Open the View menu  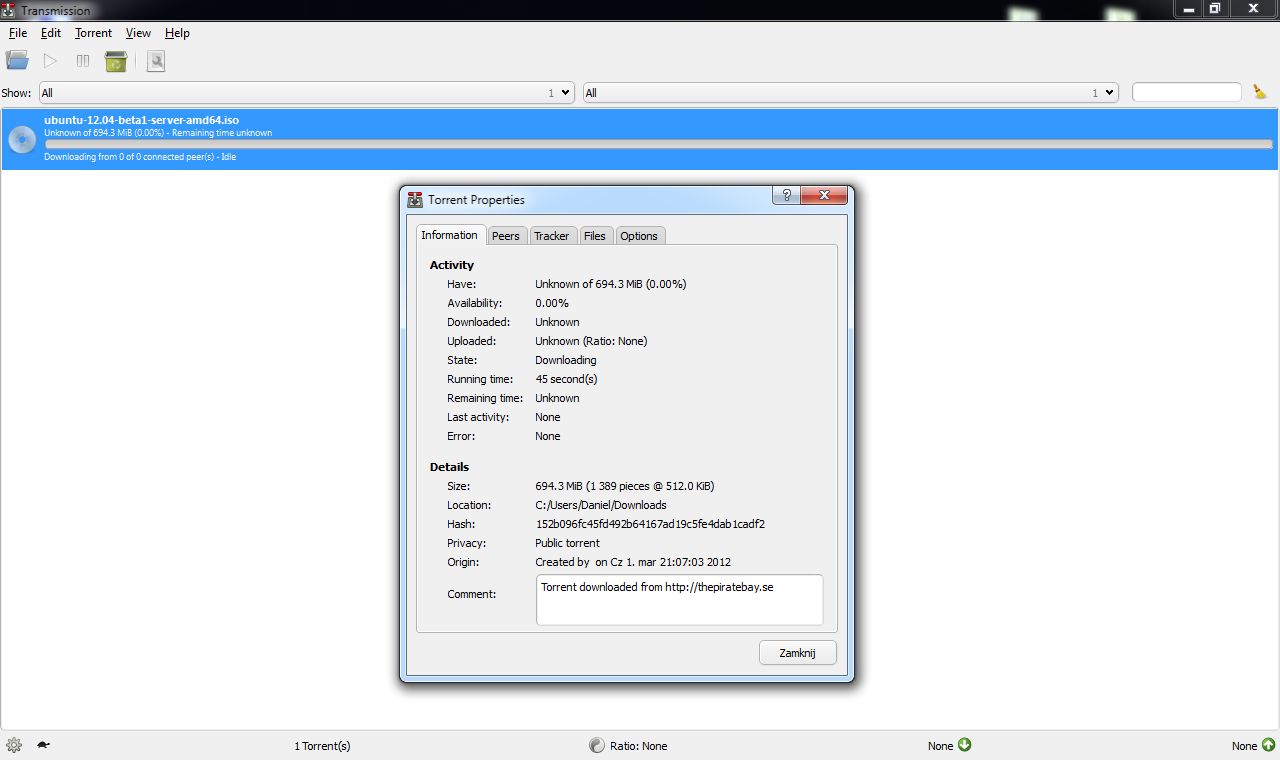(138, 33)
